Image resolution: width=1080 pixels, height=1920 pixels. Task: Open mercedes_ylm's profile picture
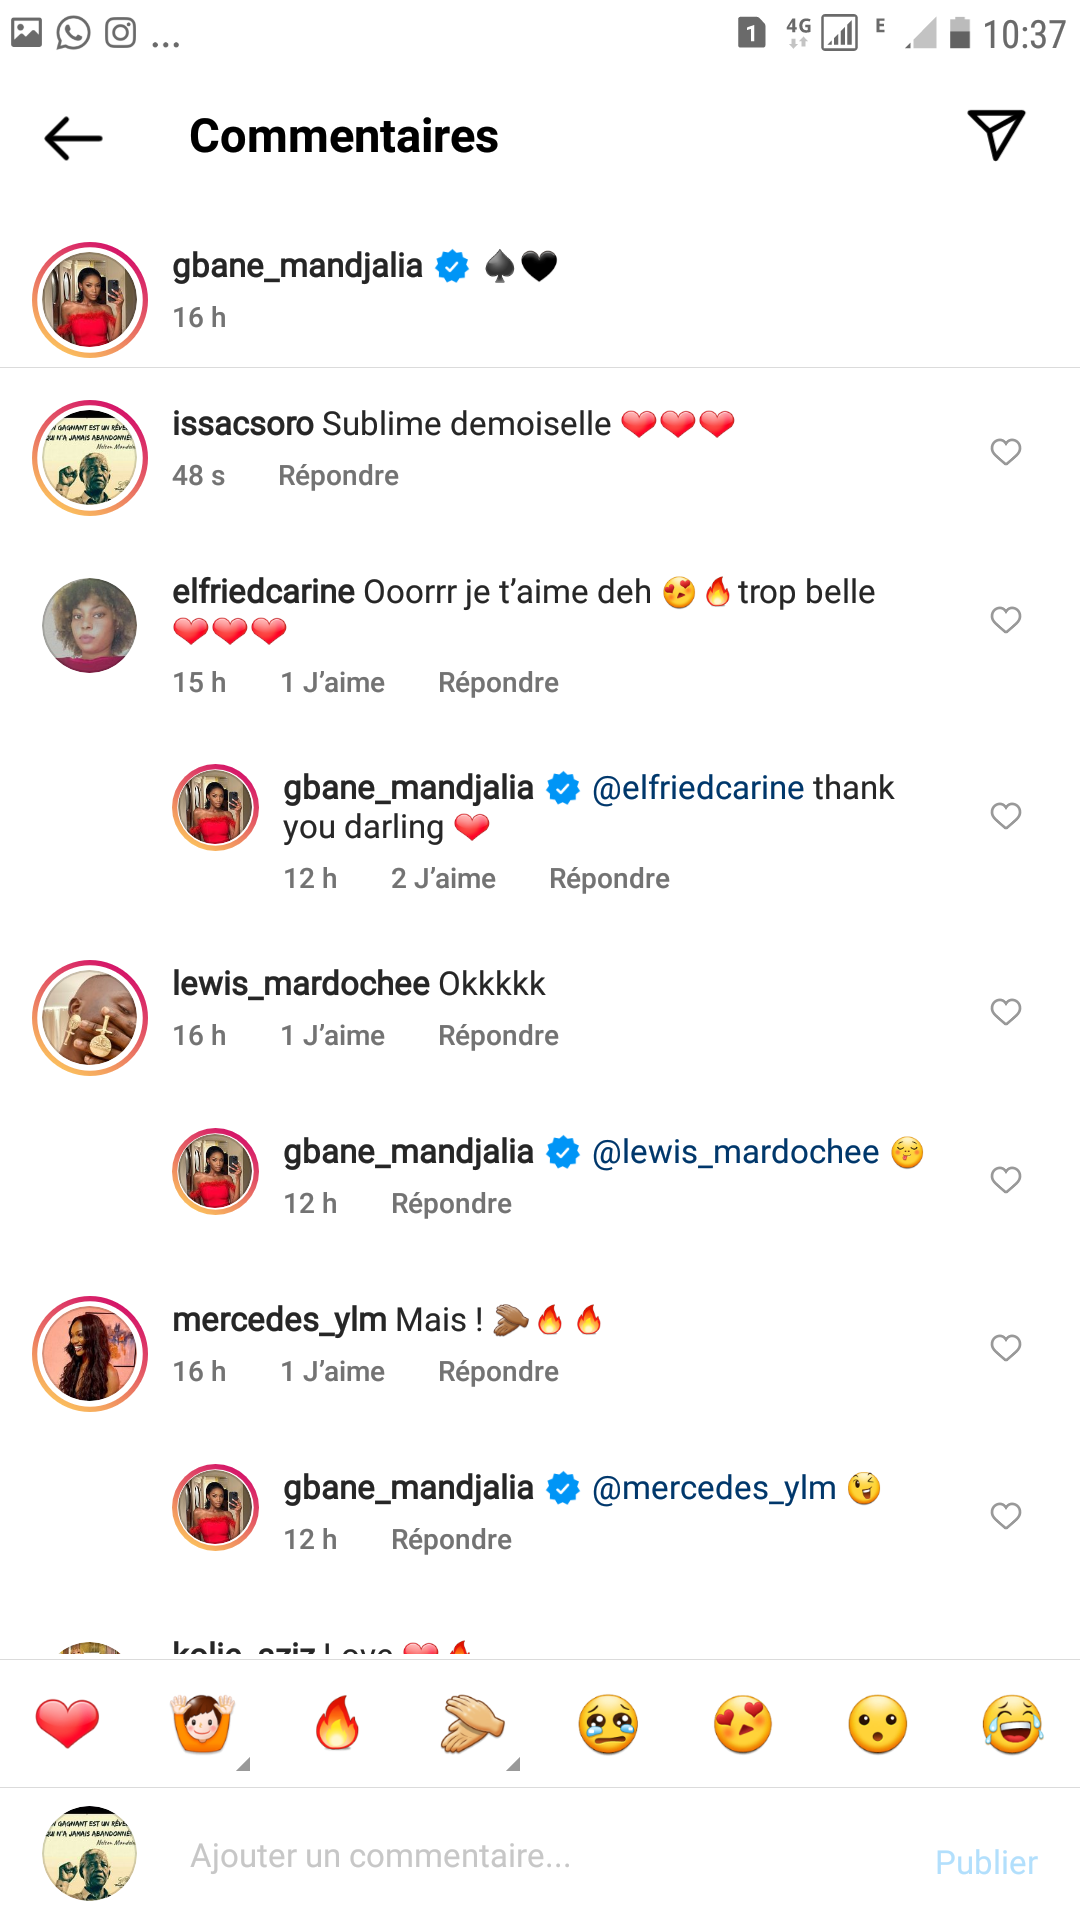click(x=90, y=1354)
